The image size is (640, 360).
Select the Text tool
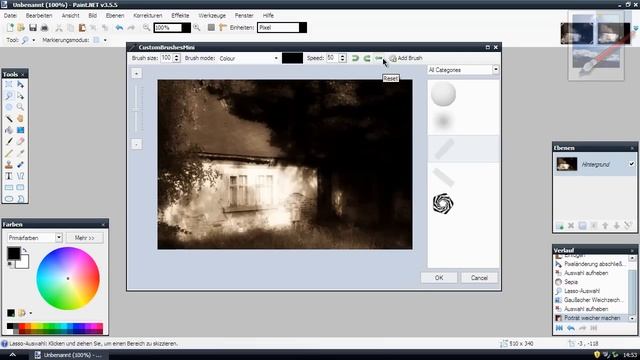click(x=9, y=176)
